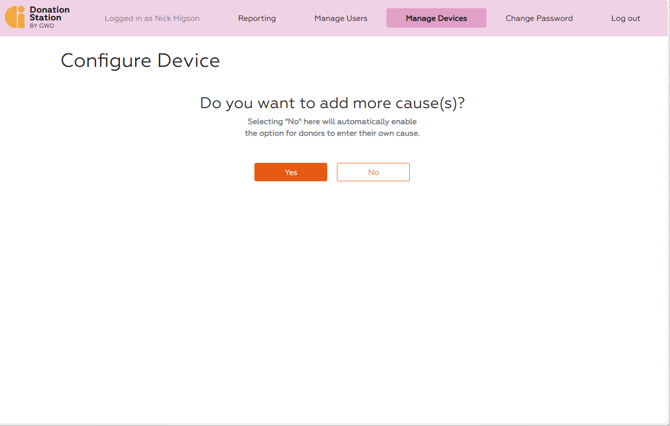Click the empty white area below the Yes button
The image size is (670, 426).
pyautogui.click(x=290, y=260)
